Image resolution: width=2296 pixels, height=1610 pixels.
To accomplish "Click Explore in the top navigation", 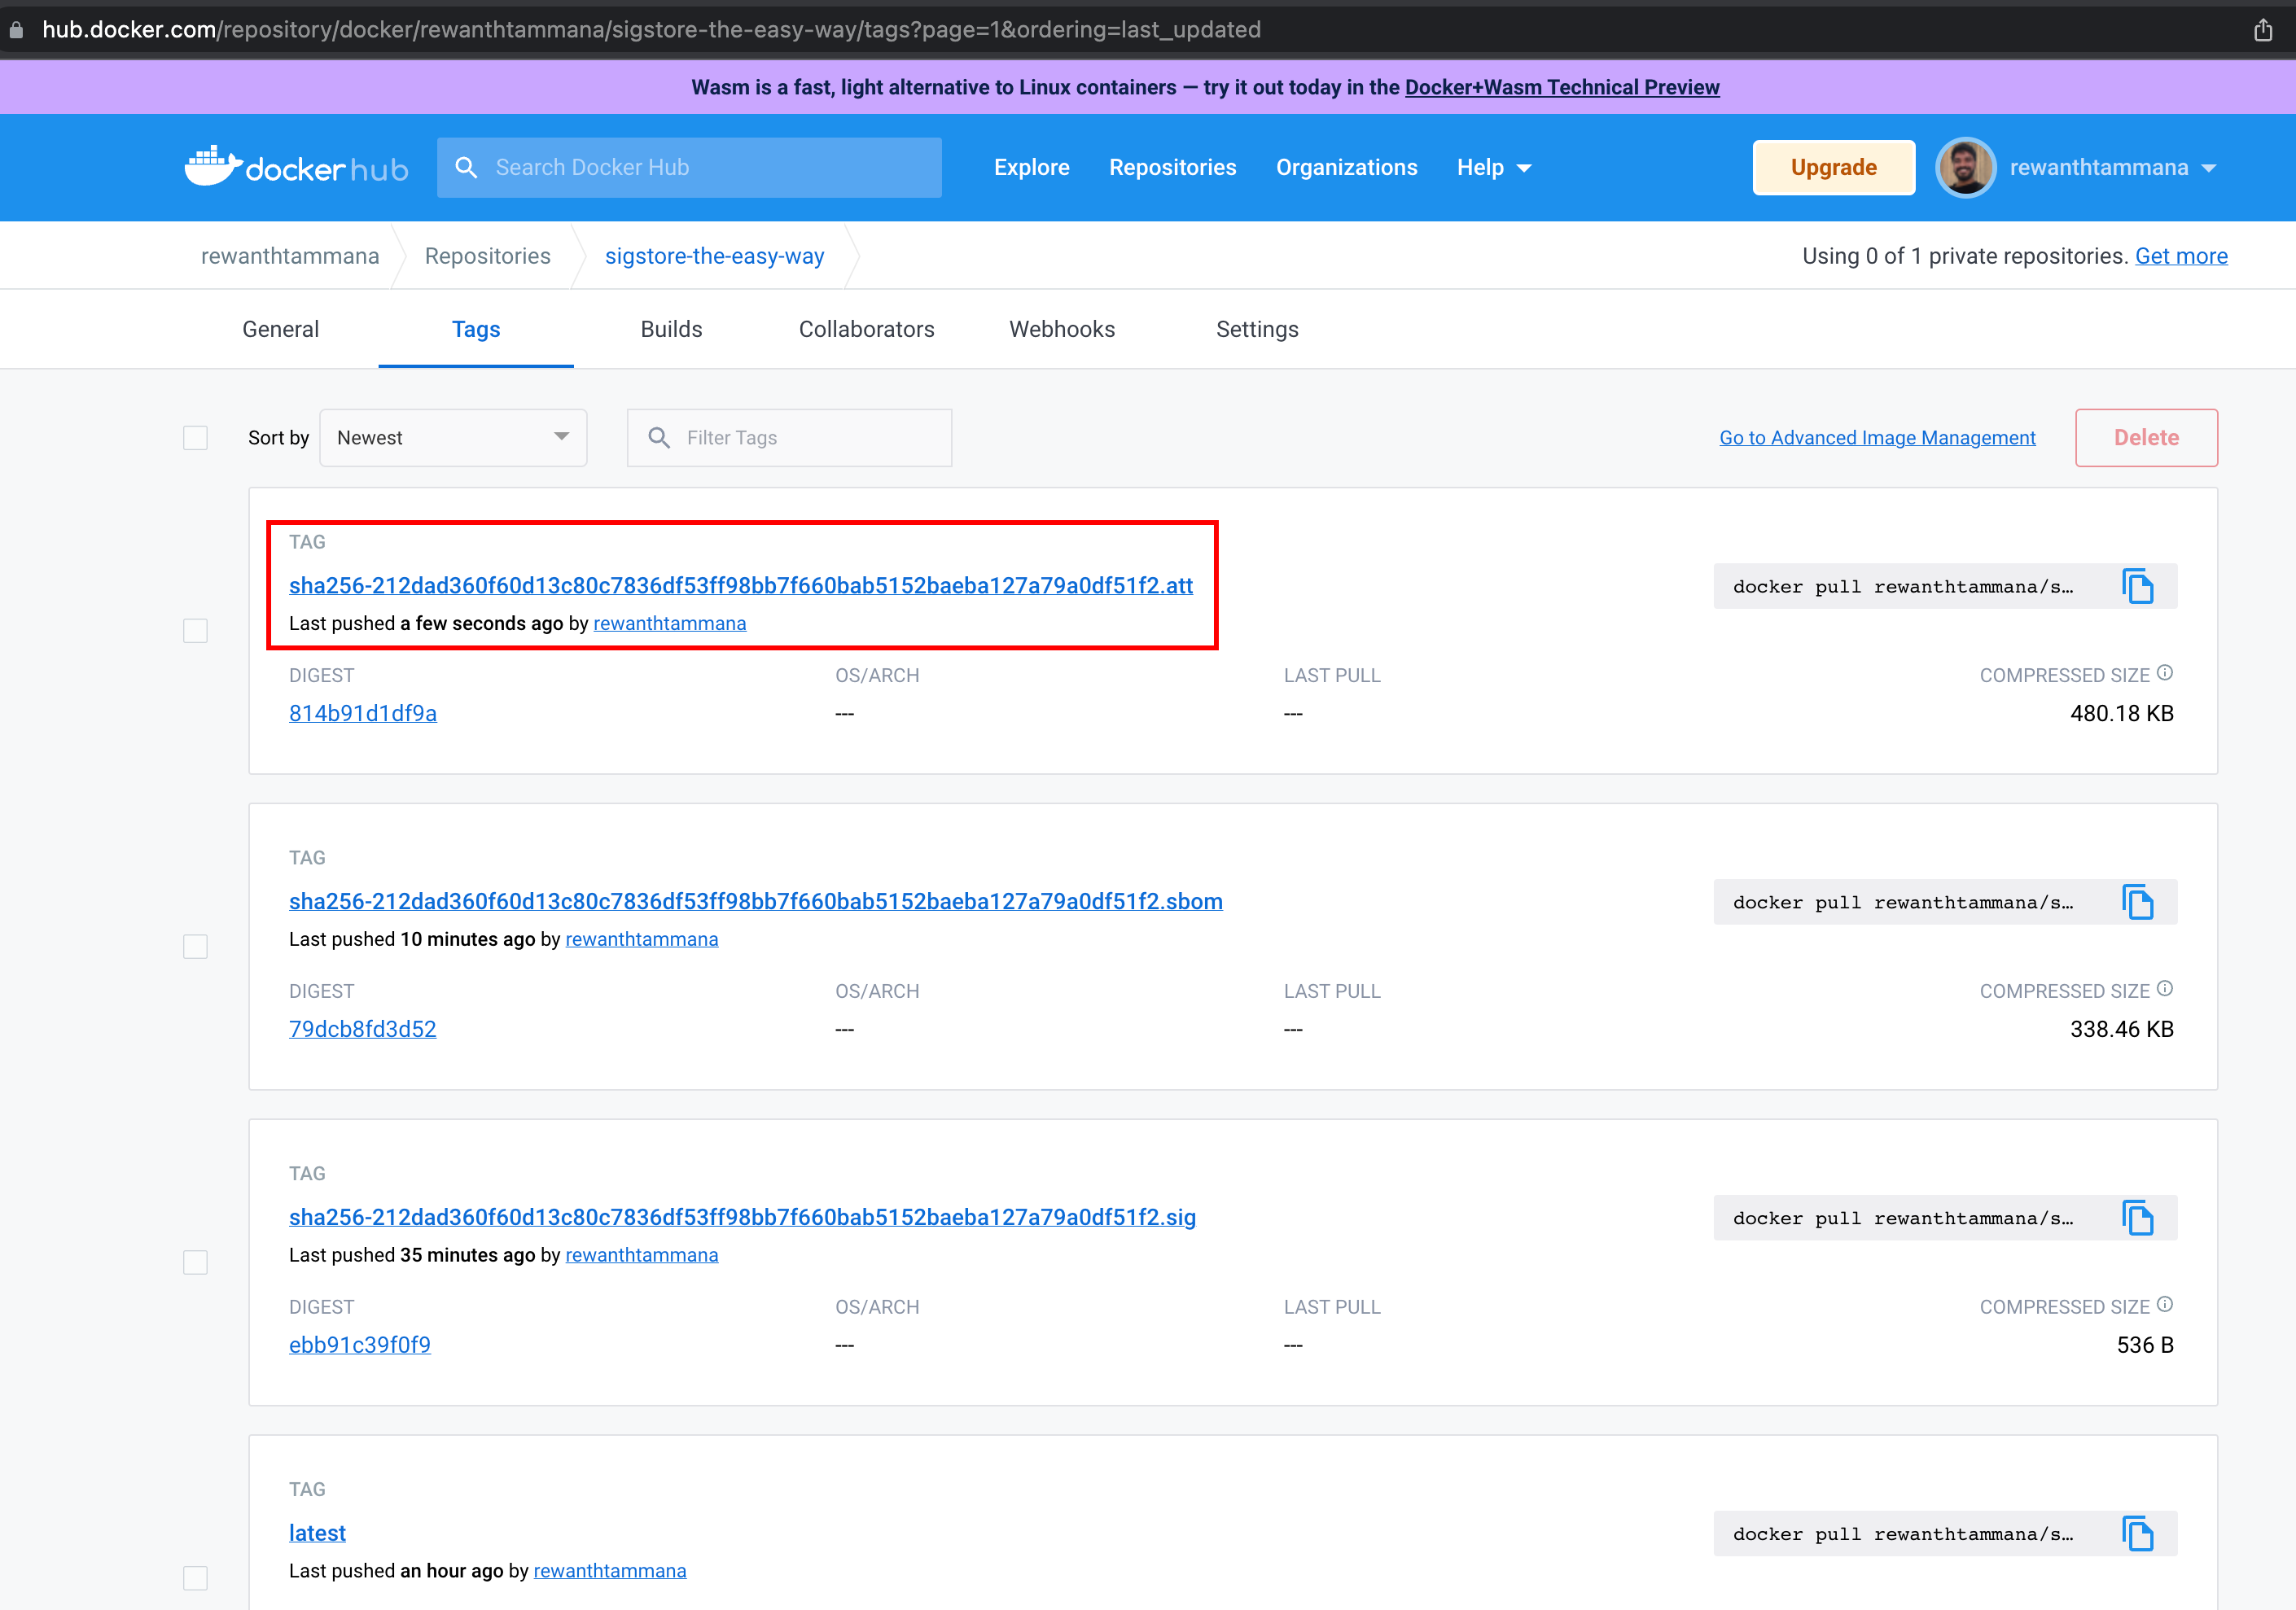I will click(1032, 168).
